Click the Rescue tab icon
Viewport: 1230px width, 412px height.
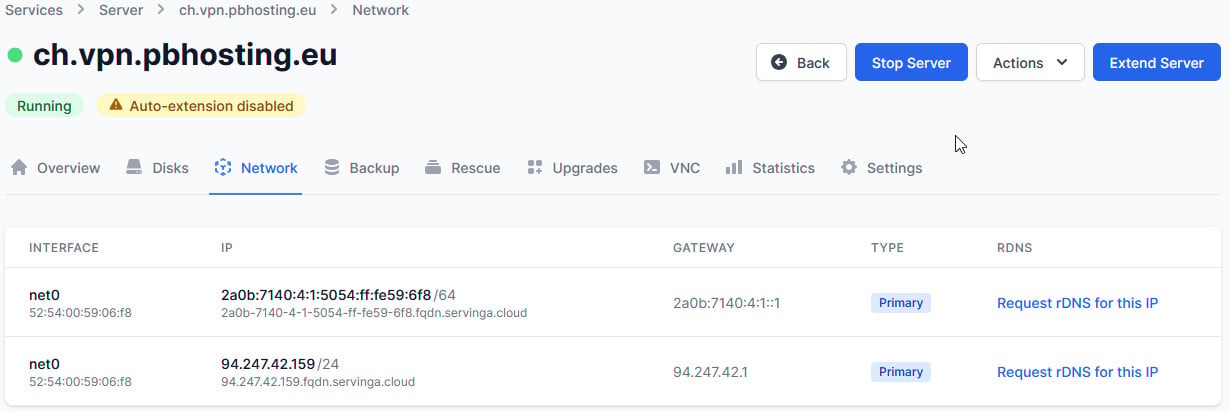(433, 168)
